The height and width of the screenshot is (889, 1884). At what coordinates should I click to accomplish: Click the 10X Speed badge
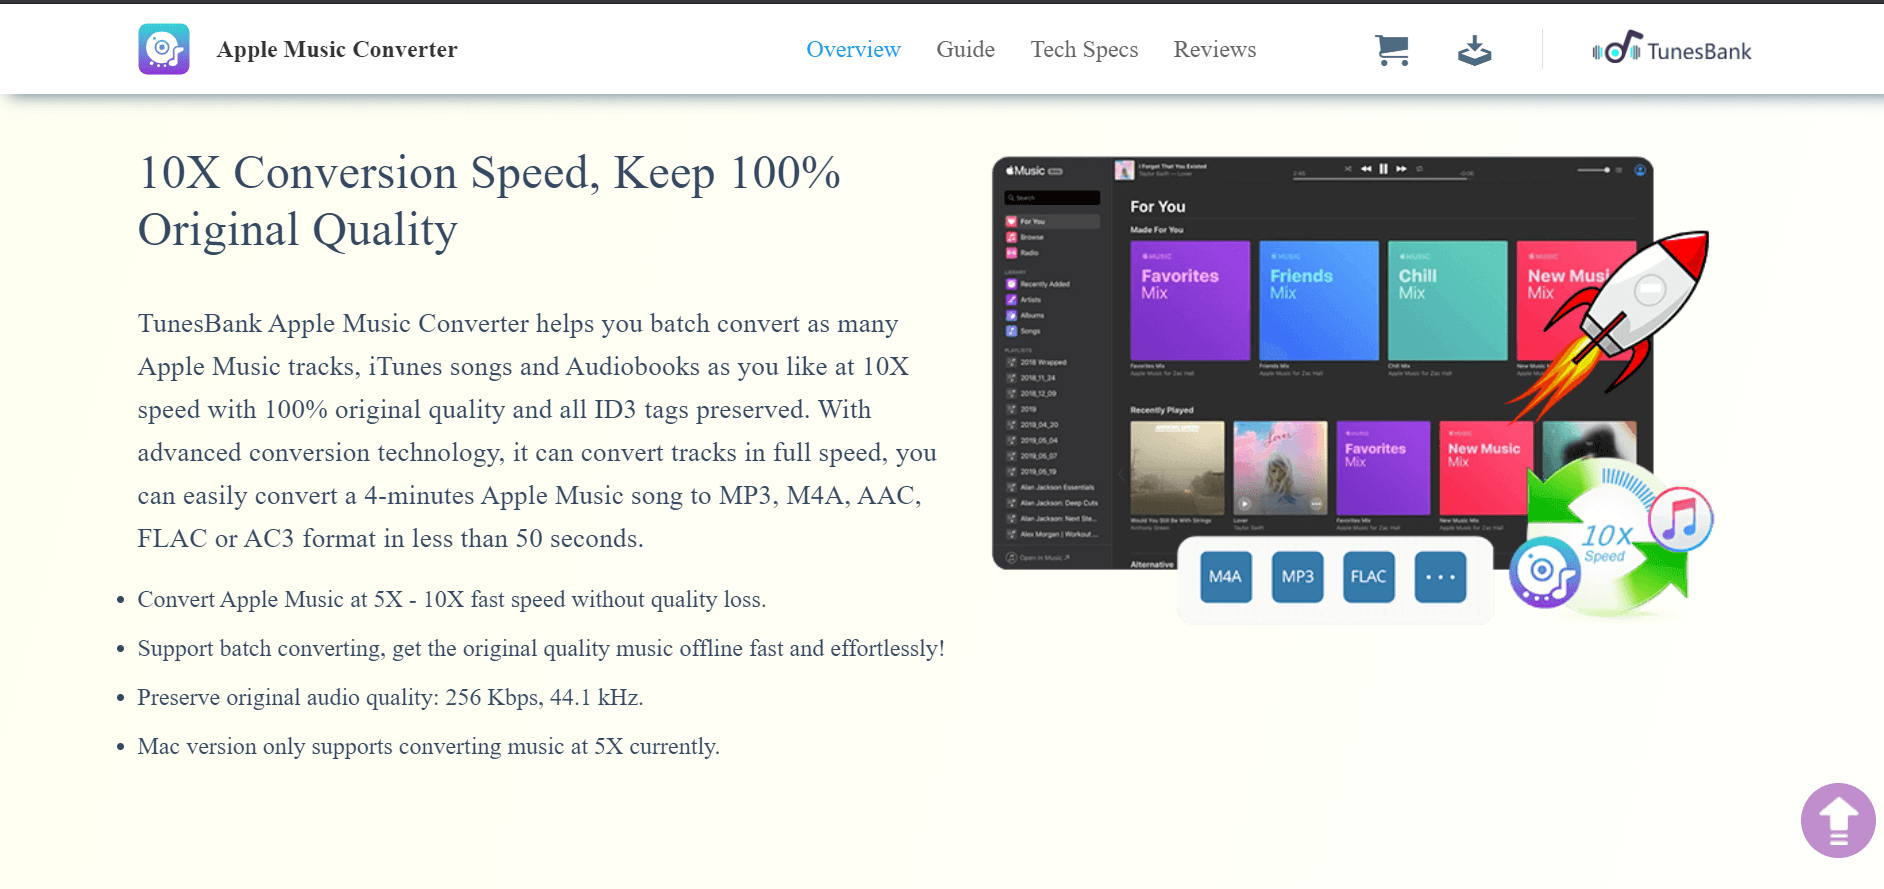[x=1607, y=543]
